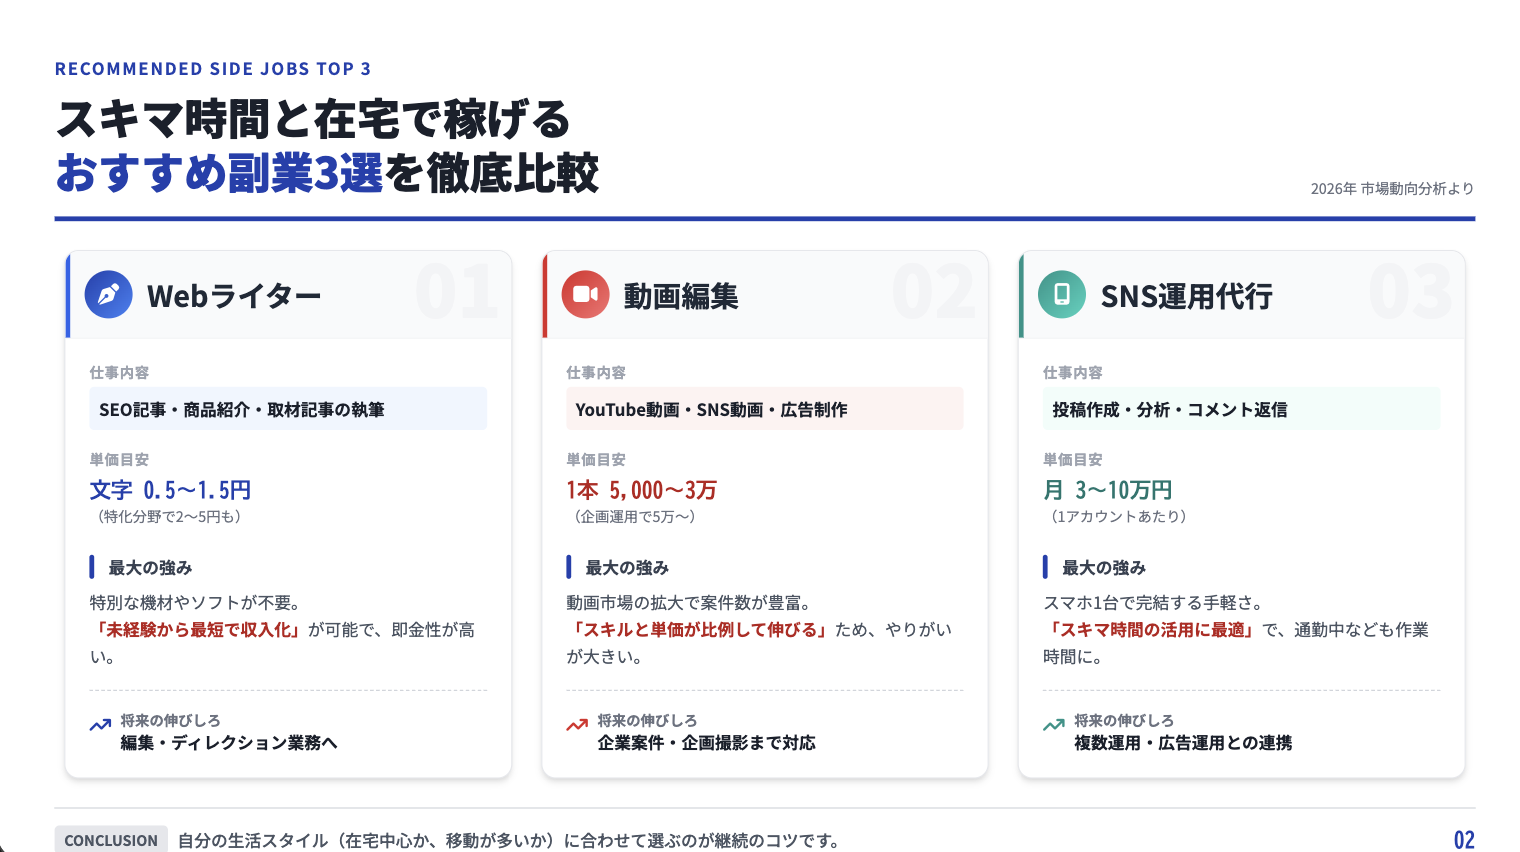1520x852 pixels.
Task: Select the Webライター card title
Action: click(234, 296)
